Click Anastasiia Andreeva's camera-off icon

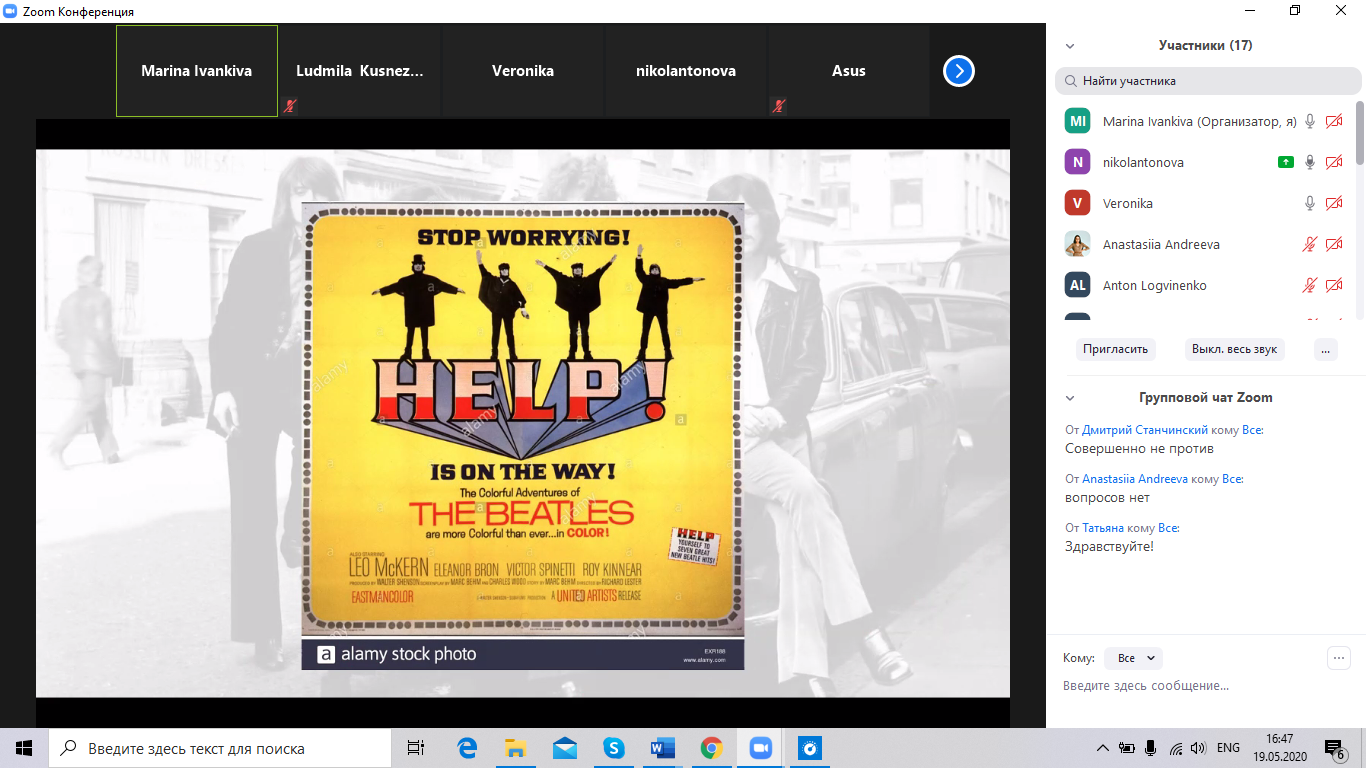pos(1334,244)
